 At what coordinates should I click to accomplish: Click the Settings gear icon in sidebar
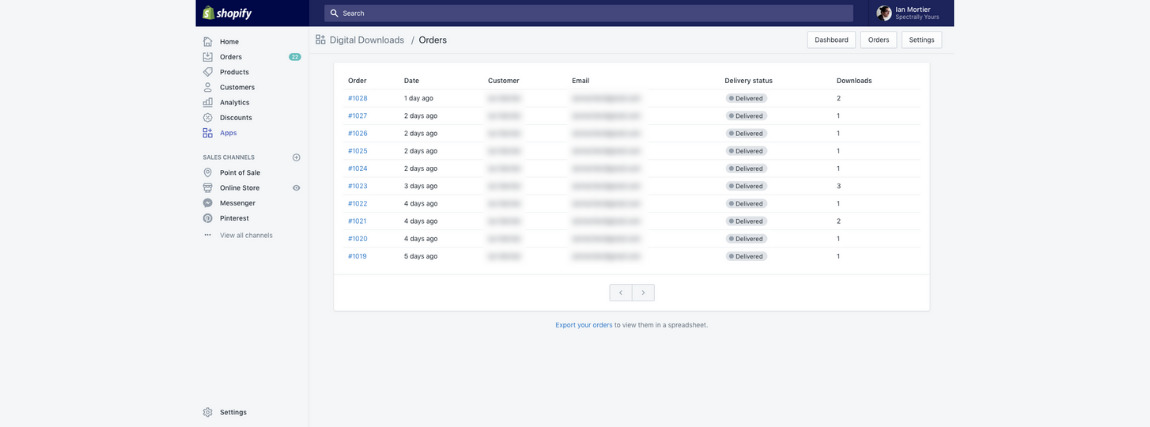click(x=208, y=412)
